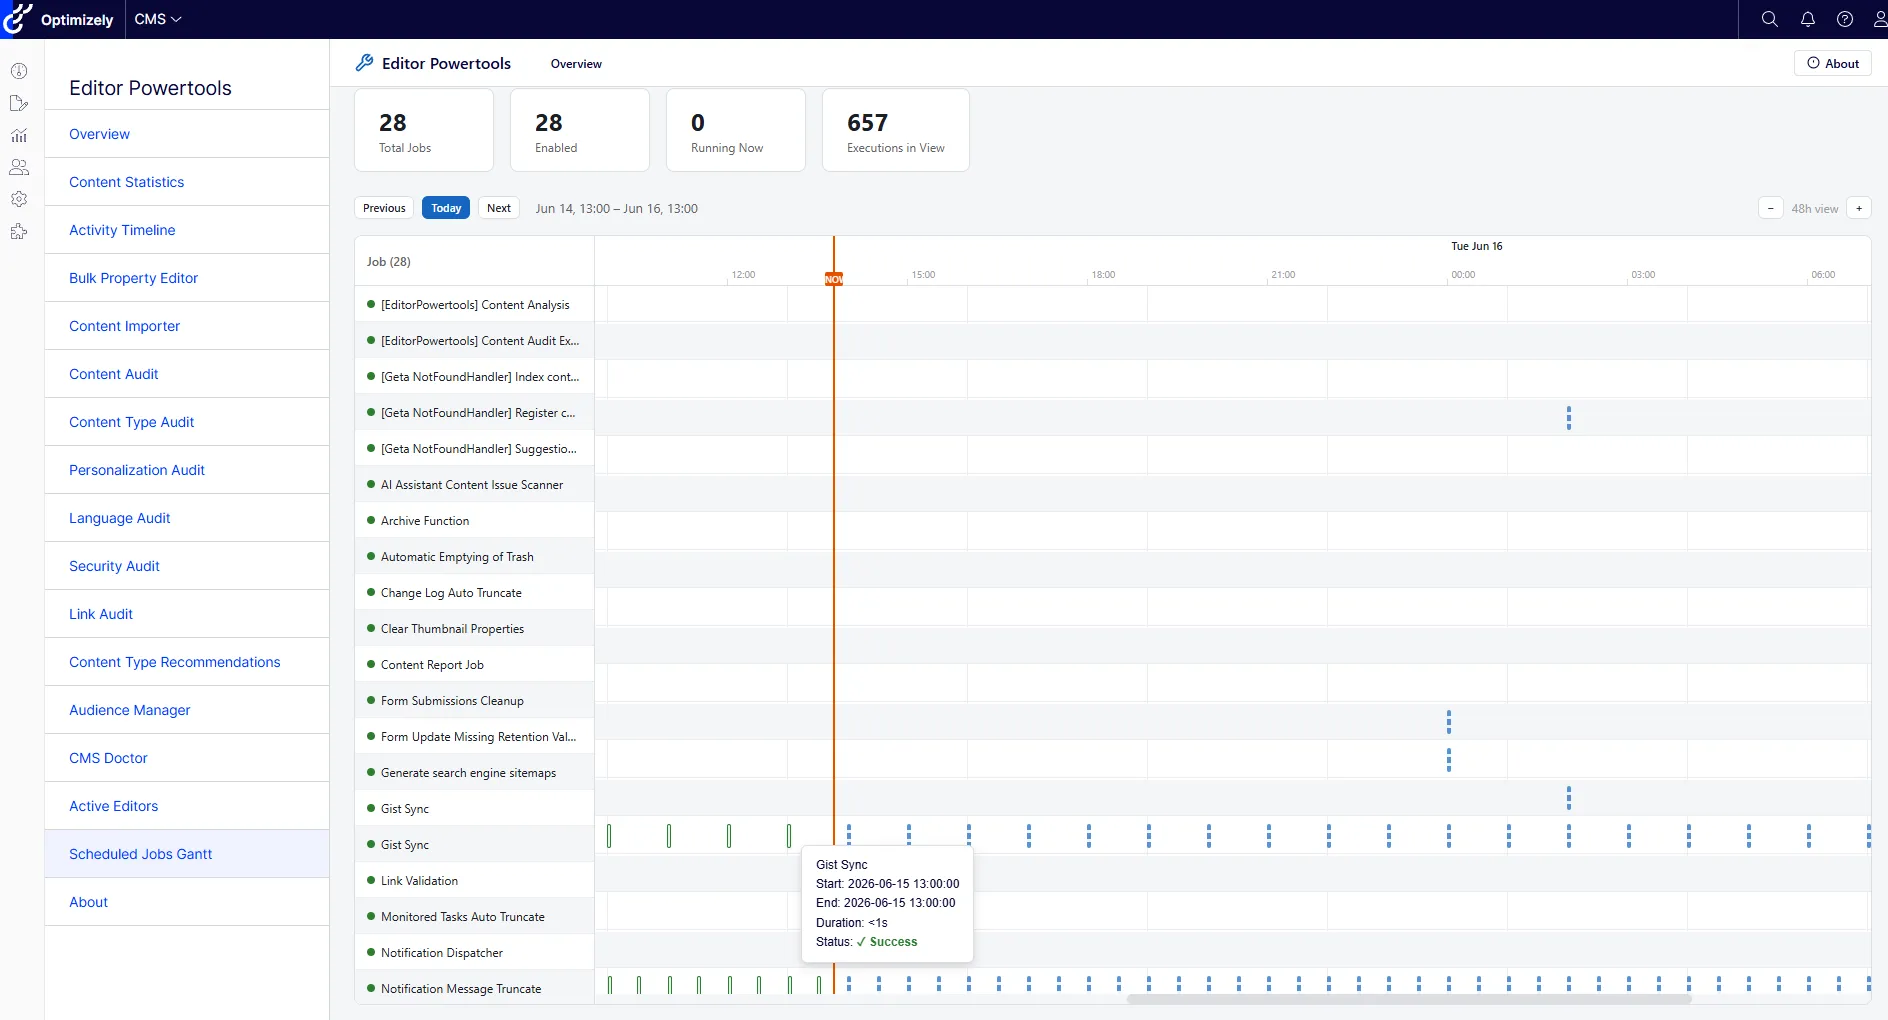The image size is (1888, 1020).
Task: Select Notification Message Truncate job
Action: click(475, 989)
